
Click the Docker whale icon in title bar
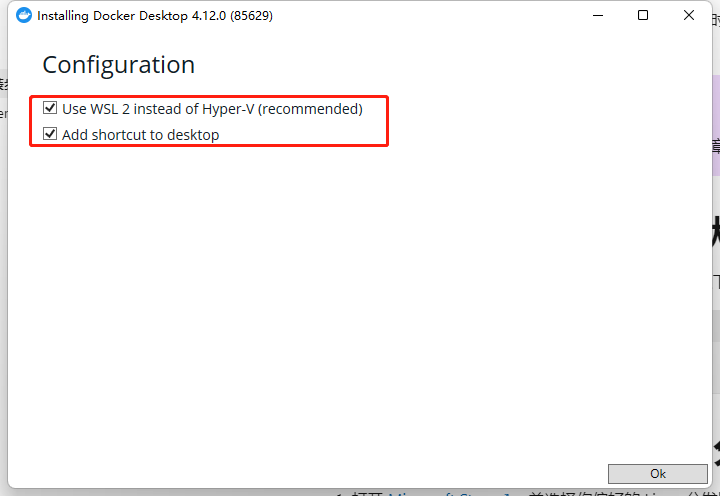[24, 15]
